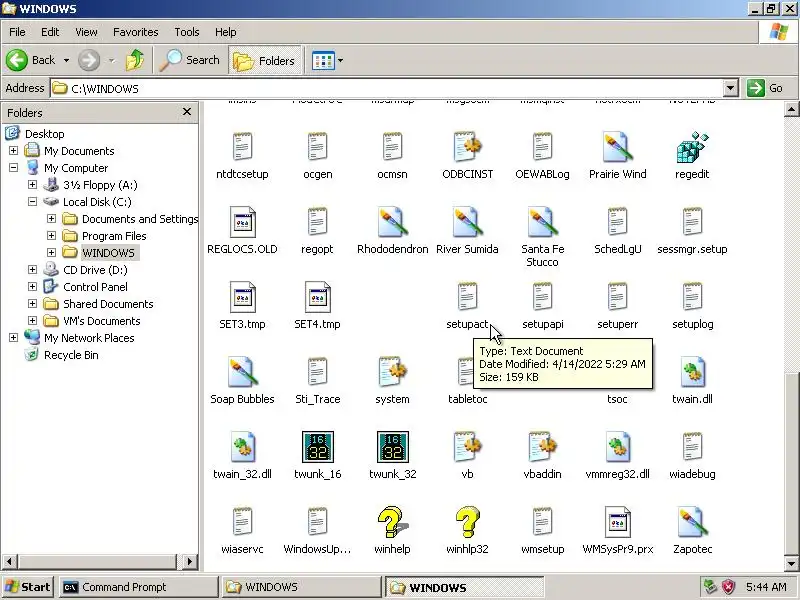Open the Start menu
Viewport: 800px width, 600px height.
(x=28, y=587)
